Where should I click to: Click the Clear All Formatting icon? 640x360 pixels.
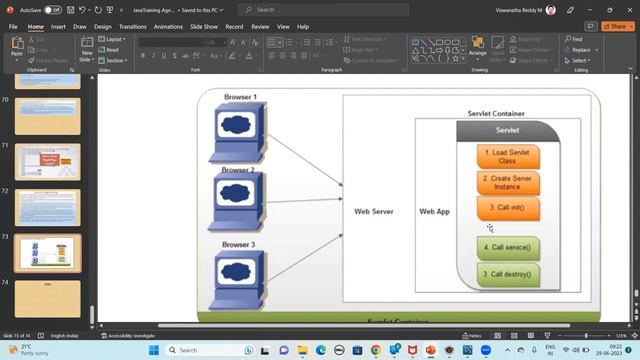[255, 42]
